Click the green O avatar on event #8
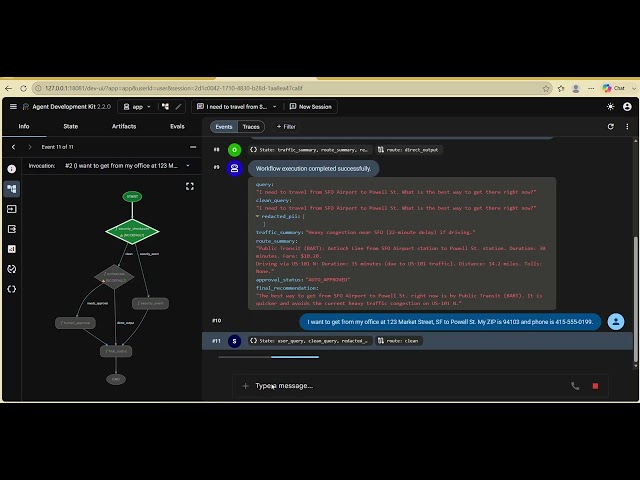The height and width of the screenshot is (480, 640). (234, 150)
